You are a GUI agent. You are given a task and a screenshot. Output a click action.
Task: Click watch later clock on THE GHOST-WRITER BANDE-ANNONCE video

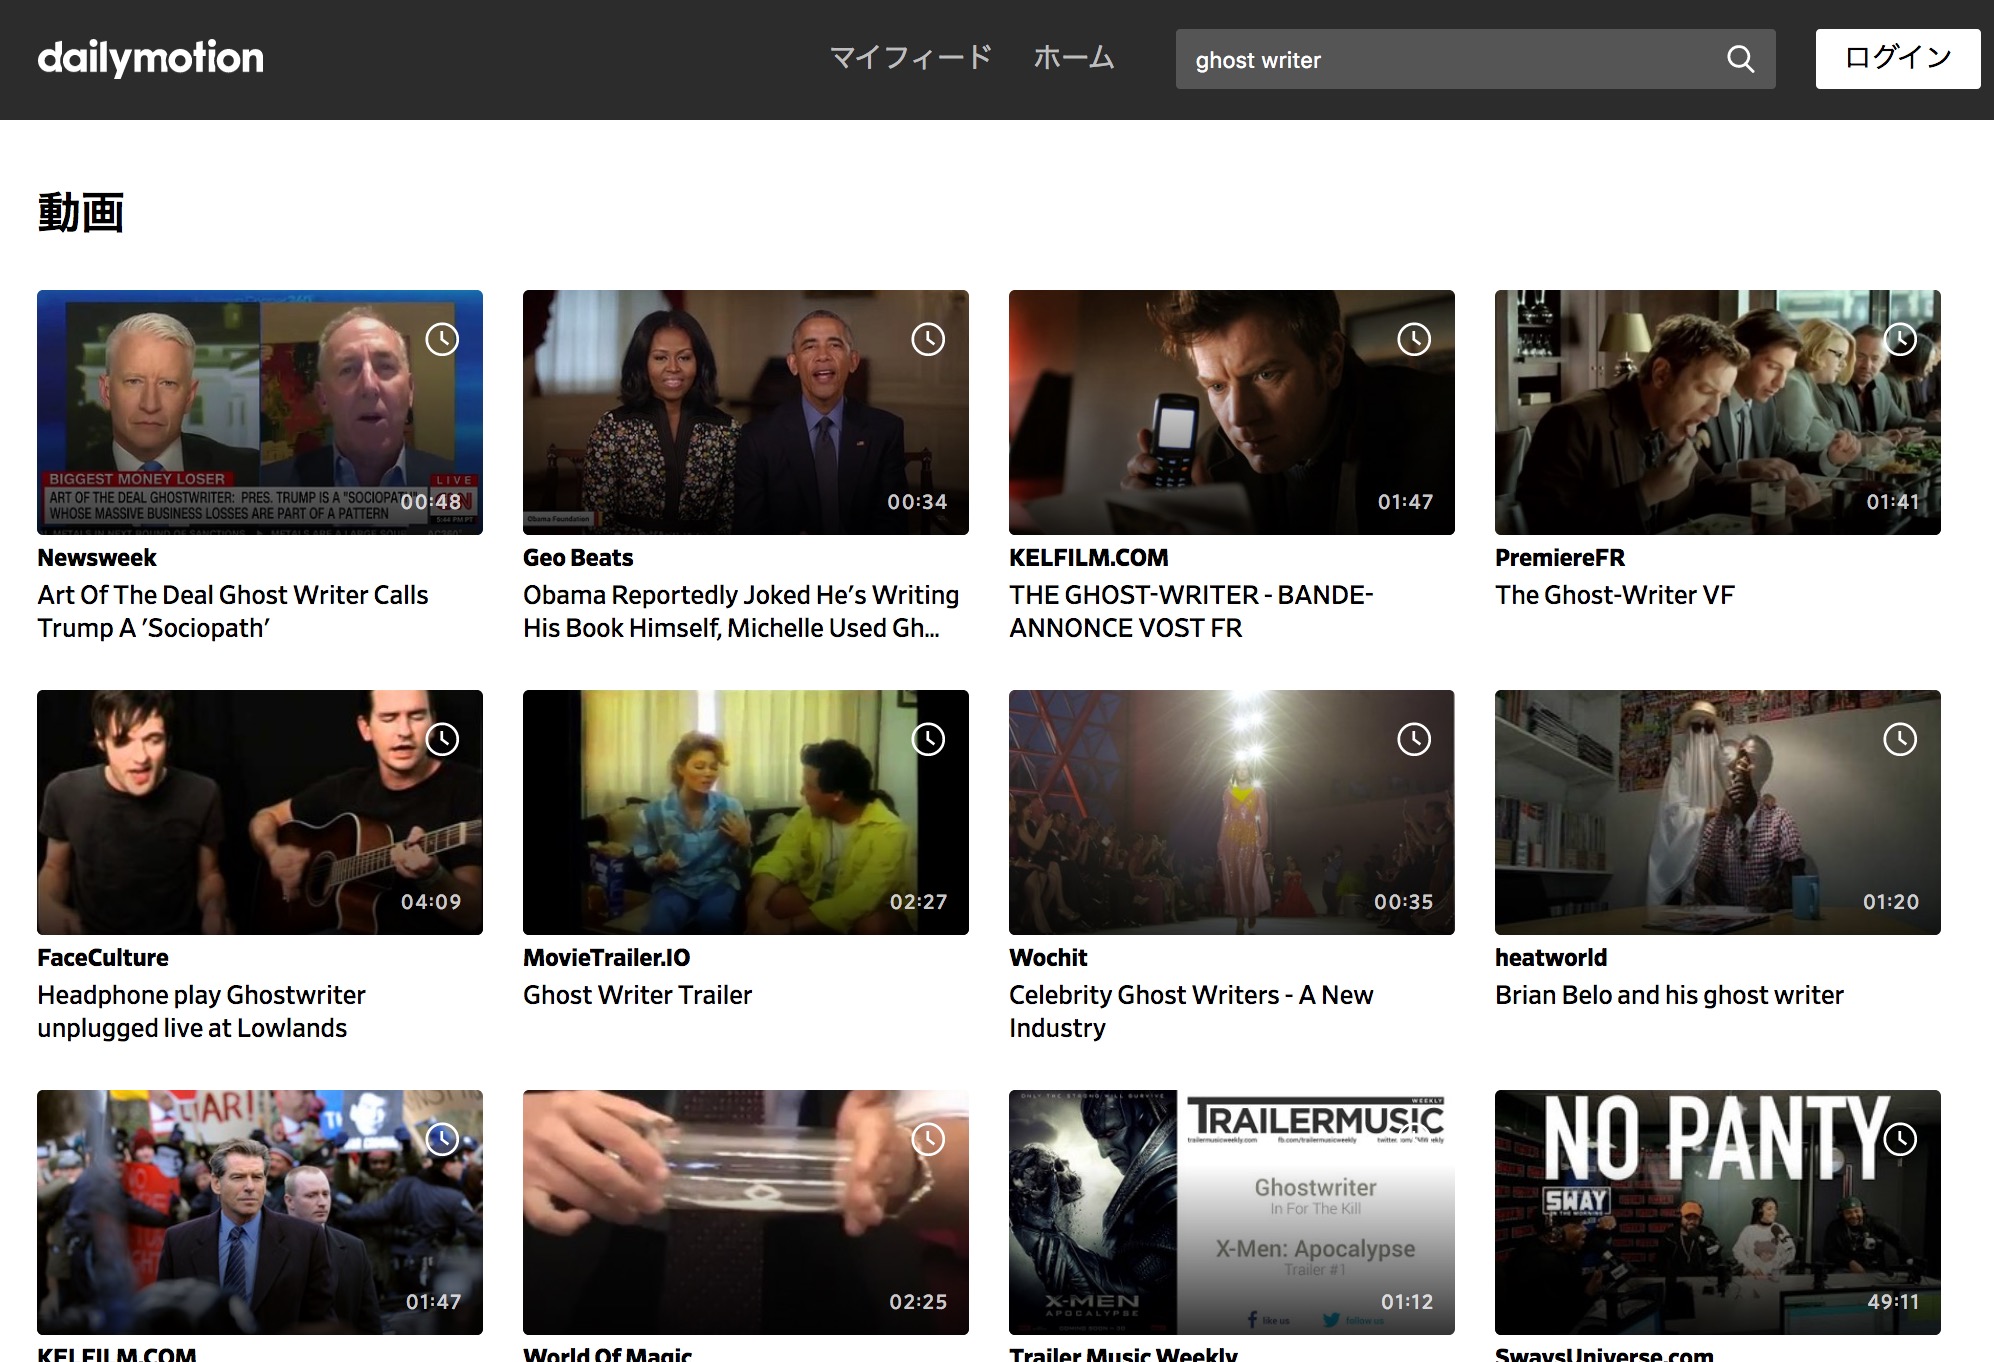pos(1414,339)
